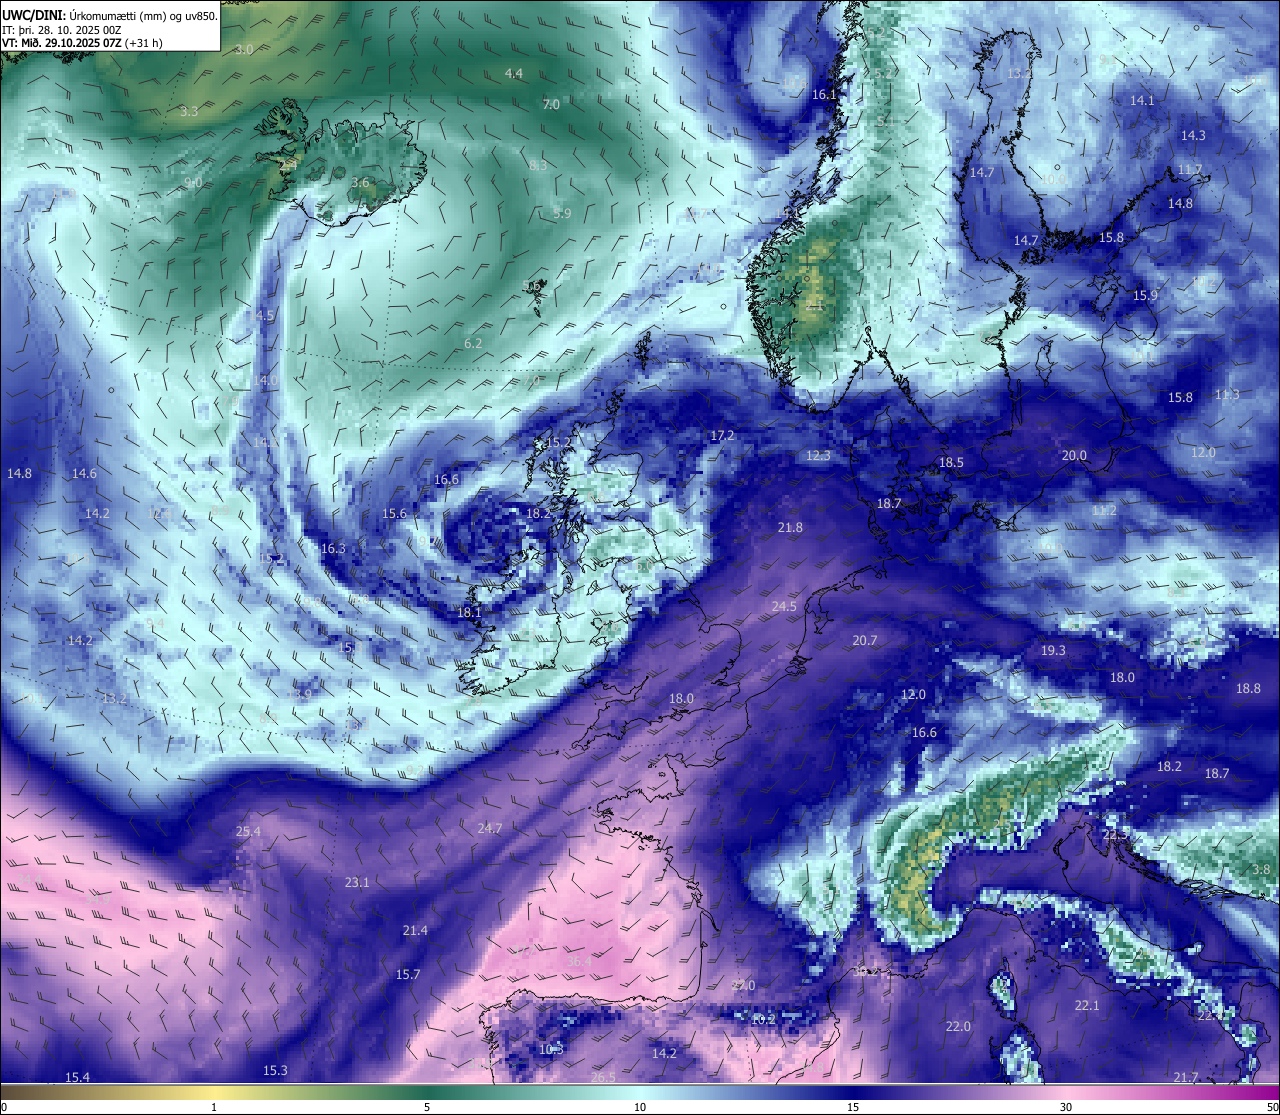The image size is (1280, 1115).
Task: Click the 26.5 value over northern Spain
Action: pyautogui.click(x=603, y=1078)
